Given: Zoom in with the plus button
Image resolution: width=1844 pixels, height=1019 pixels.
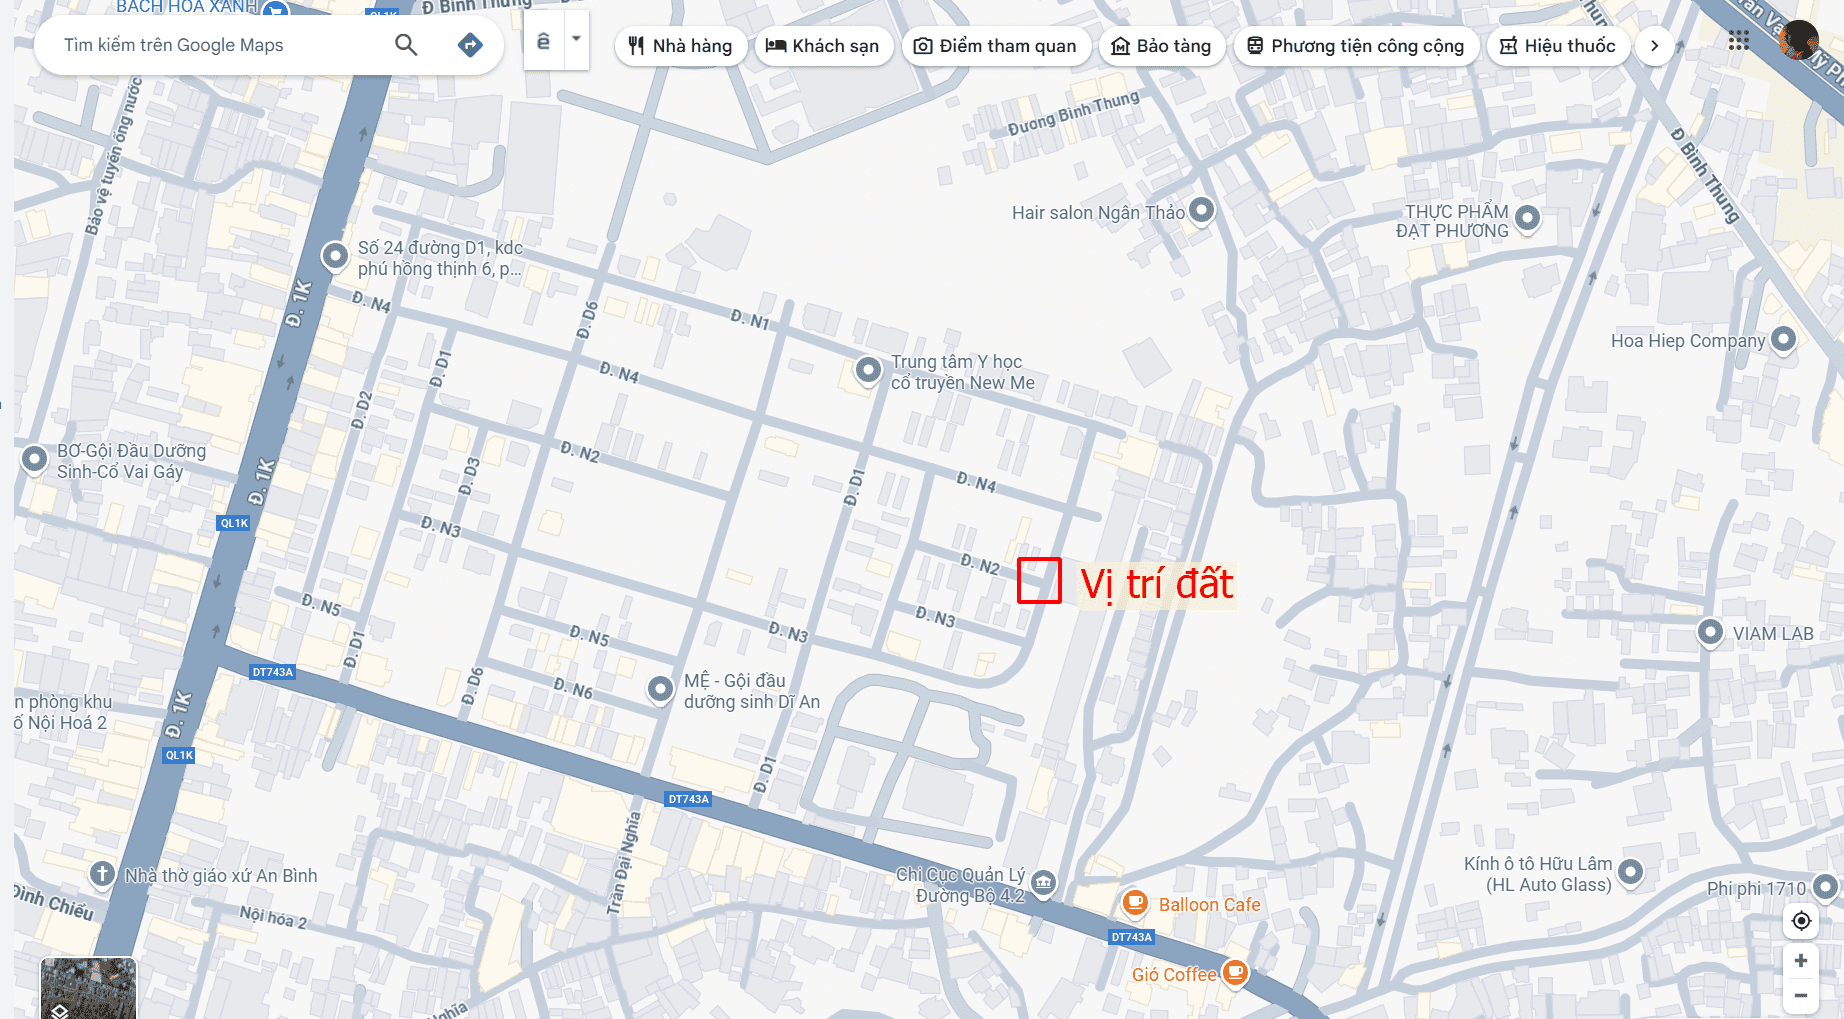Looking at the screenshot, I should click(x=1801, y=961).
